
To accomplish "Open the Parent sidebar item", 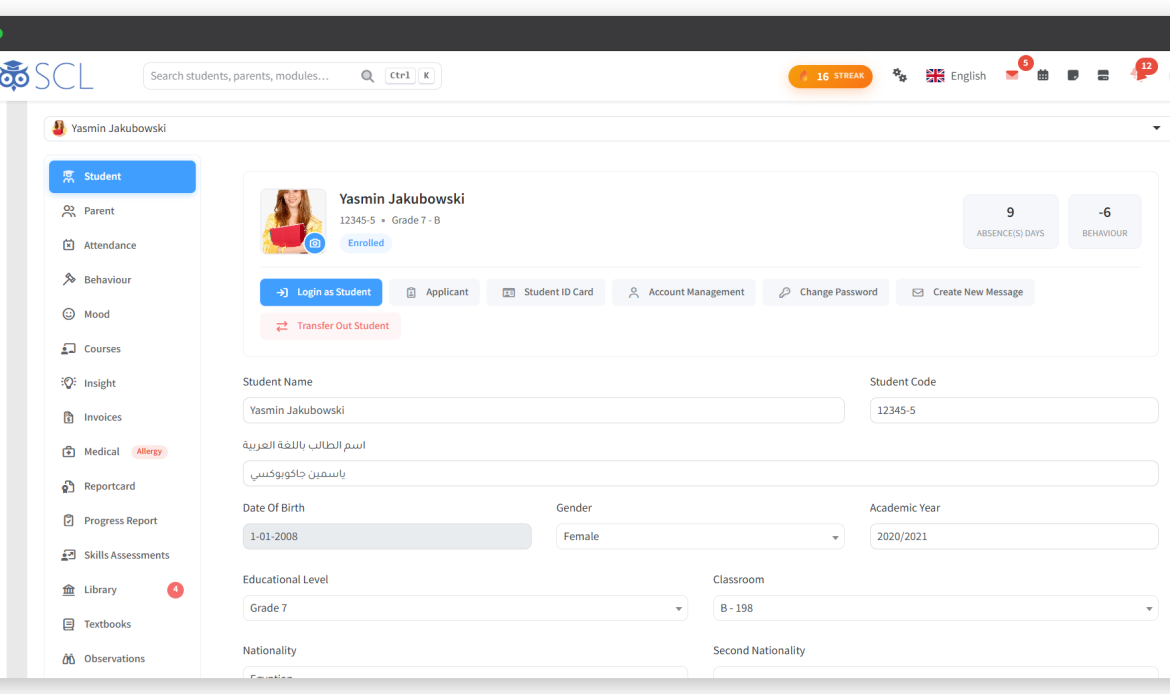I will coord(122,211).
